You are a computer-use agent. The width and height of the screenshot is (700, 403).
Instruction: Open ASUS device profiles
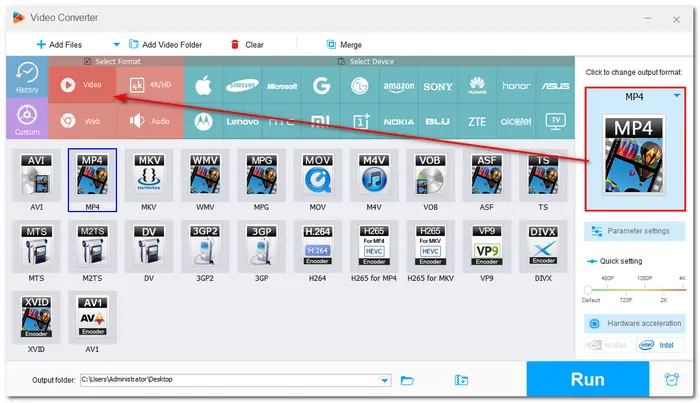[555, 85]
